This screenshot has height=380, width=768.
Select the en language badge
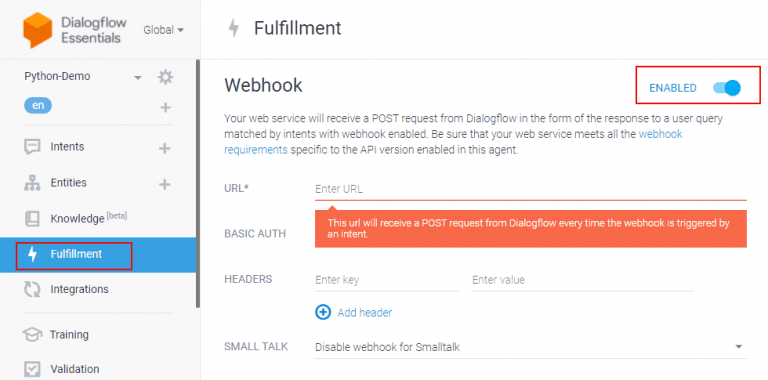coord(38,106)
